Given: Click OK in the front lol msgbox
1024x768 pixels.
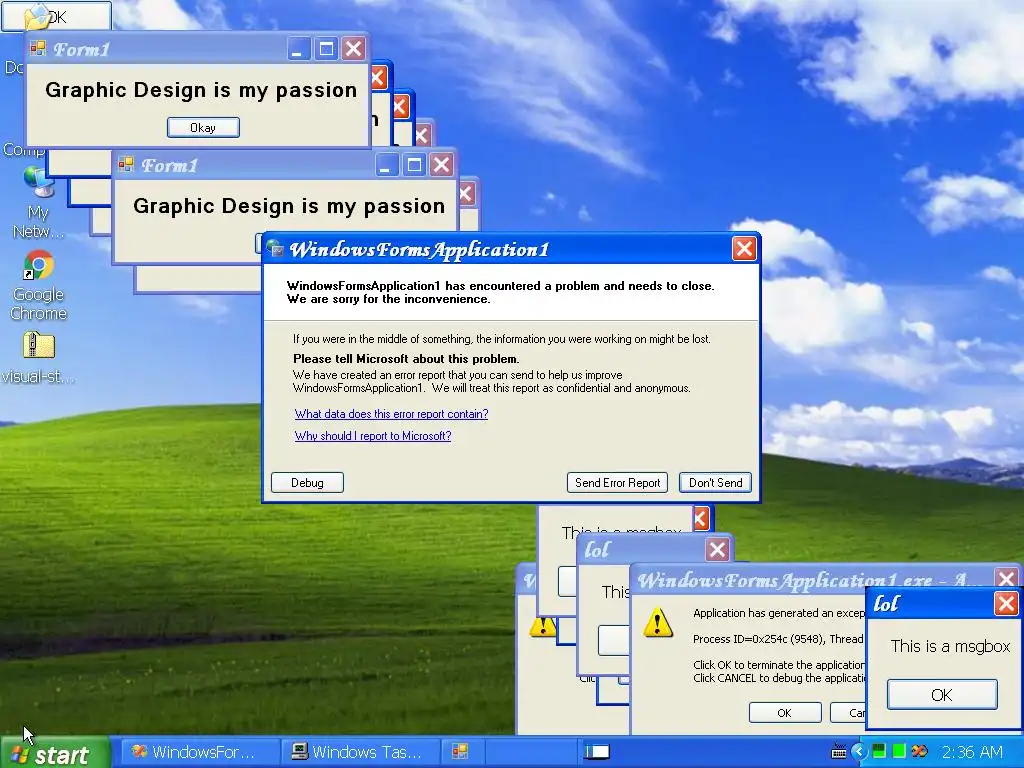Looking at the screenshot, I should pos(942,695).
